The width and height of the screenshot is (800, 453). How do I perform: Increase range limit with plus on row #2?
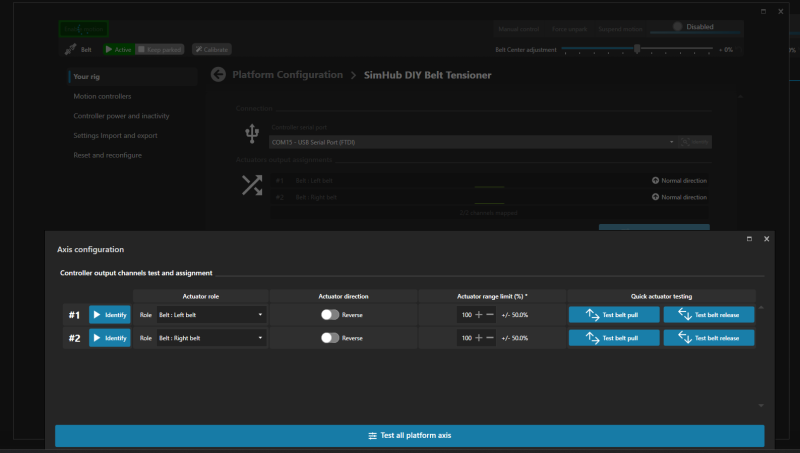(479, 338)
